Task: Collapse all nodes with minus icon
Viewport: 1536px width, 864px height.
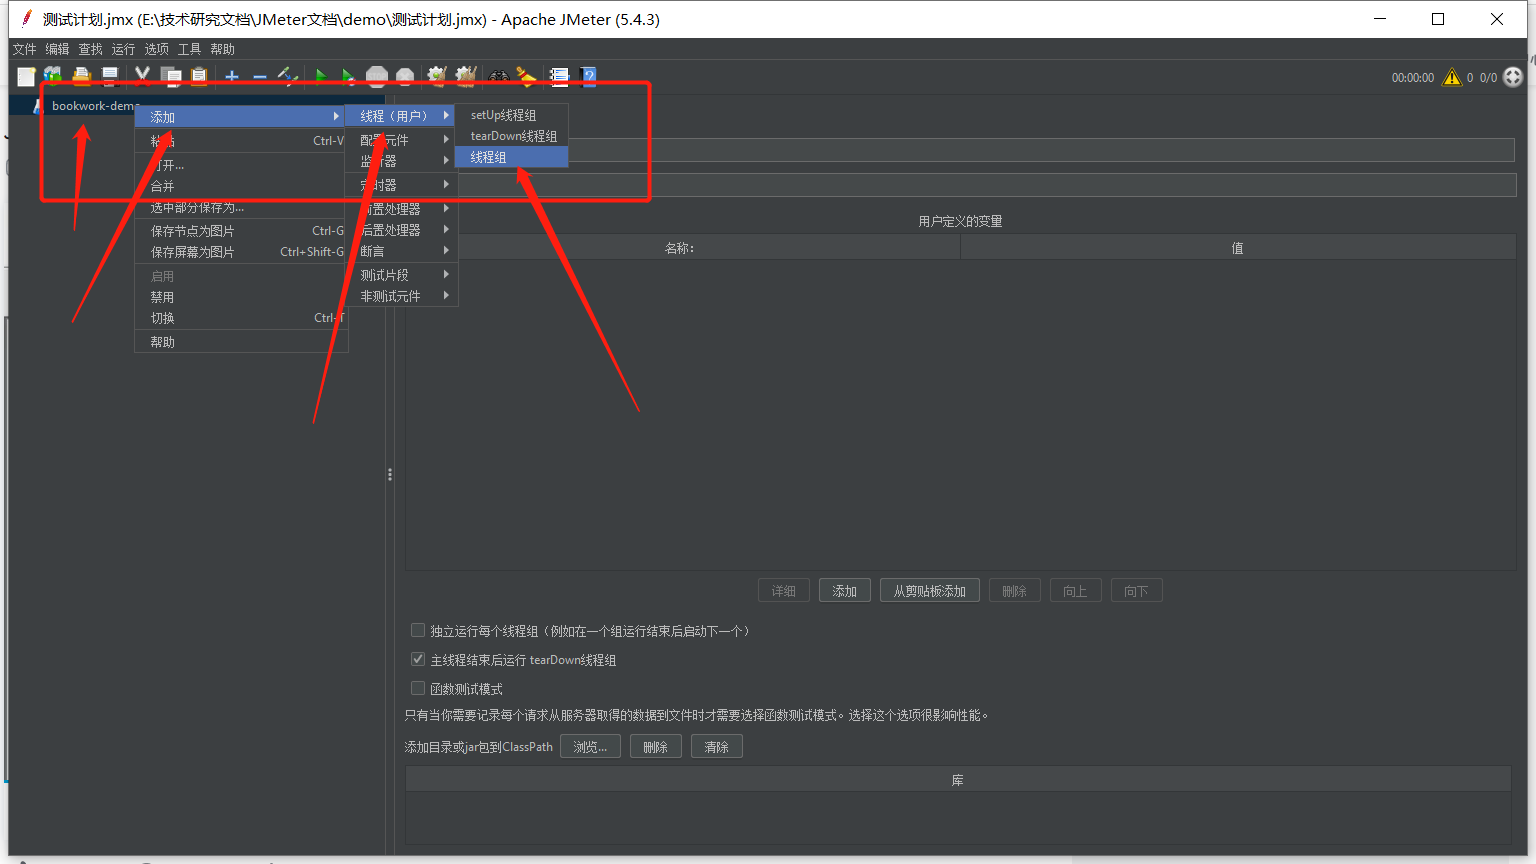Action: click(260, 76)
